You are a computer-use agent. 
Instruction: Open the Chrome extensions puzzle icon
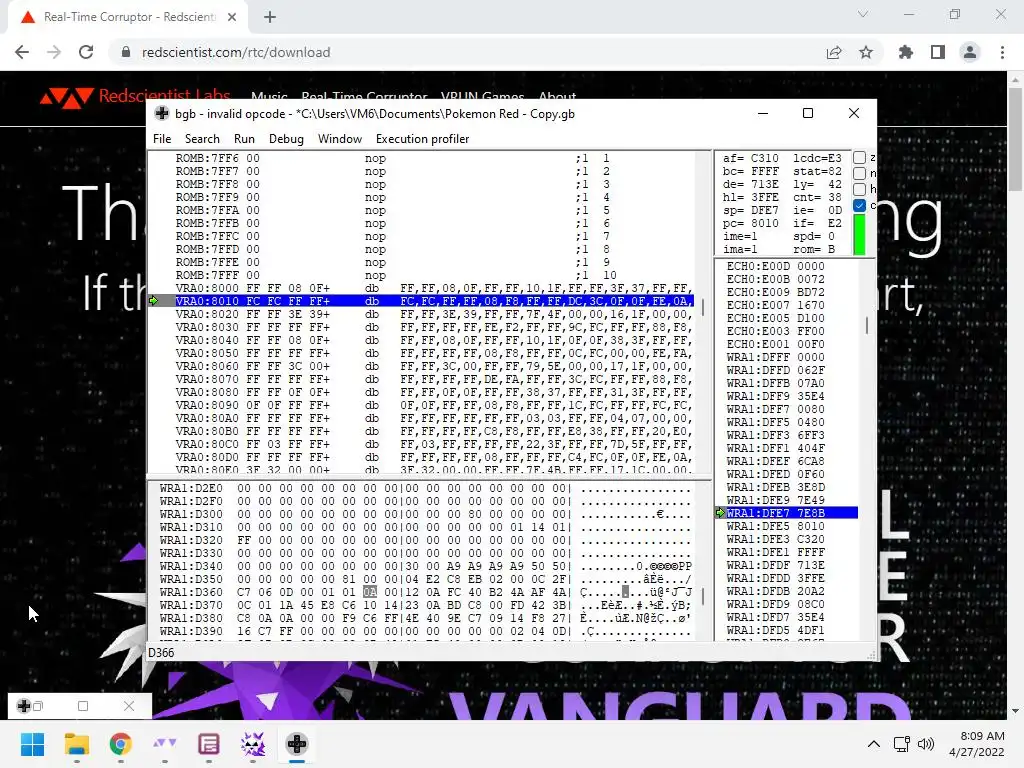click(x=906, y=52)
